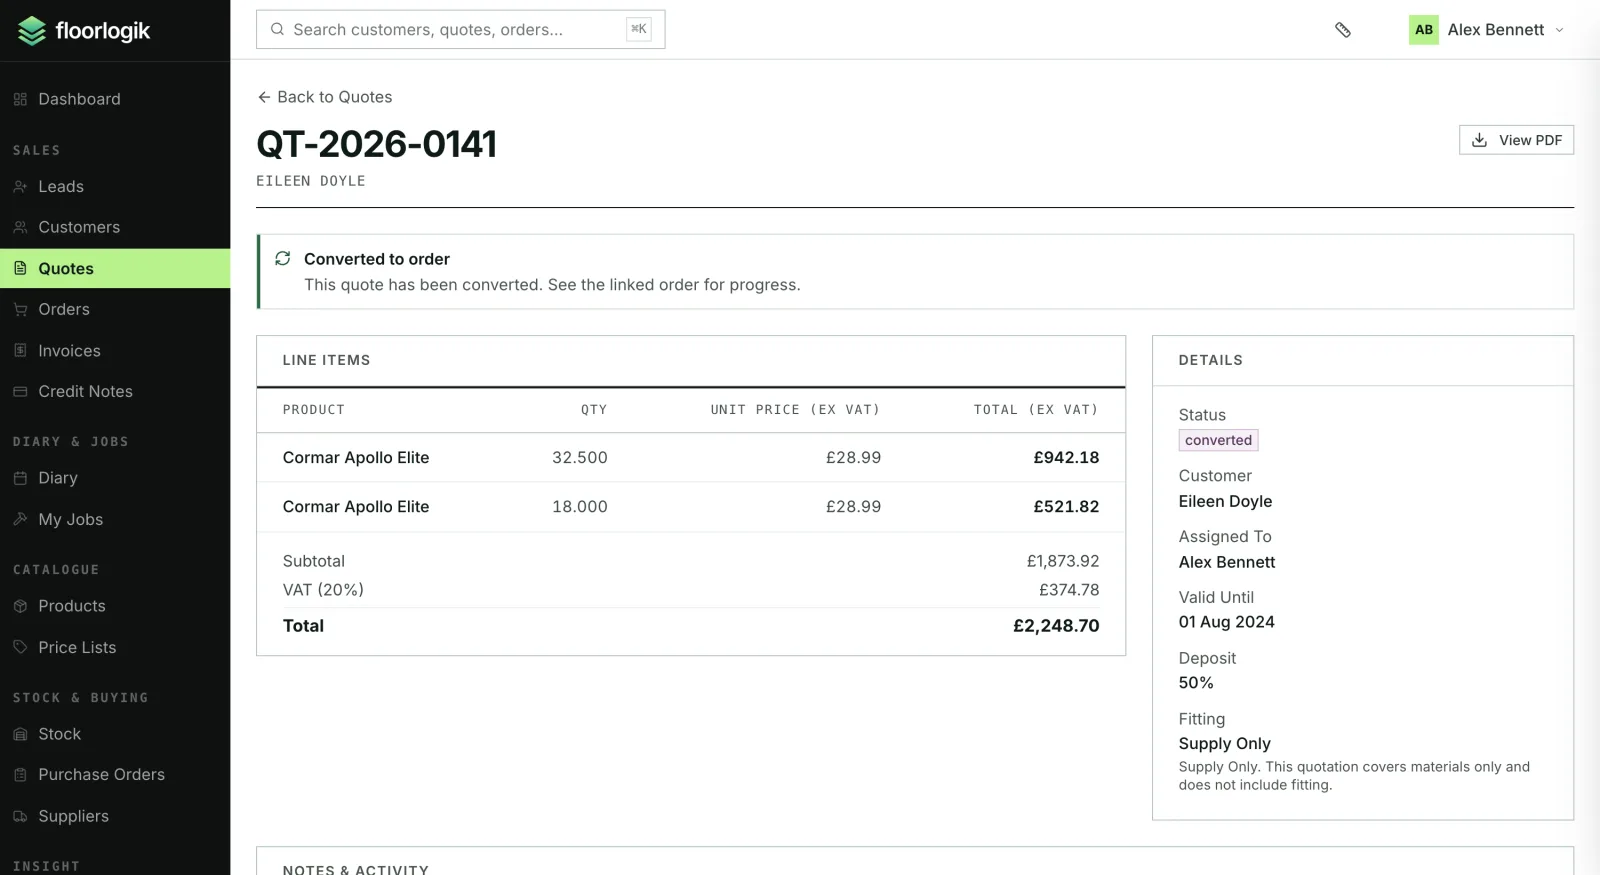Click the Diary calendar icon
The image size is (1600, 875).
click(20, 478)
